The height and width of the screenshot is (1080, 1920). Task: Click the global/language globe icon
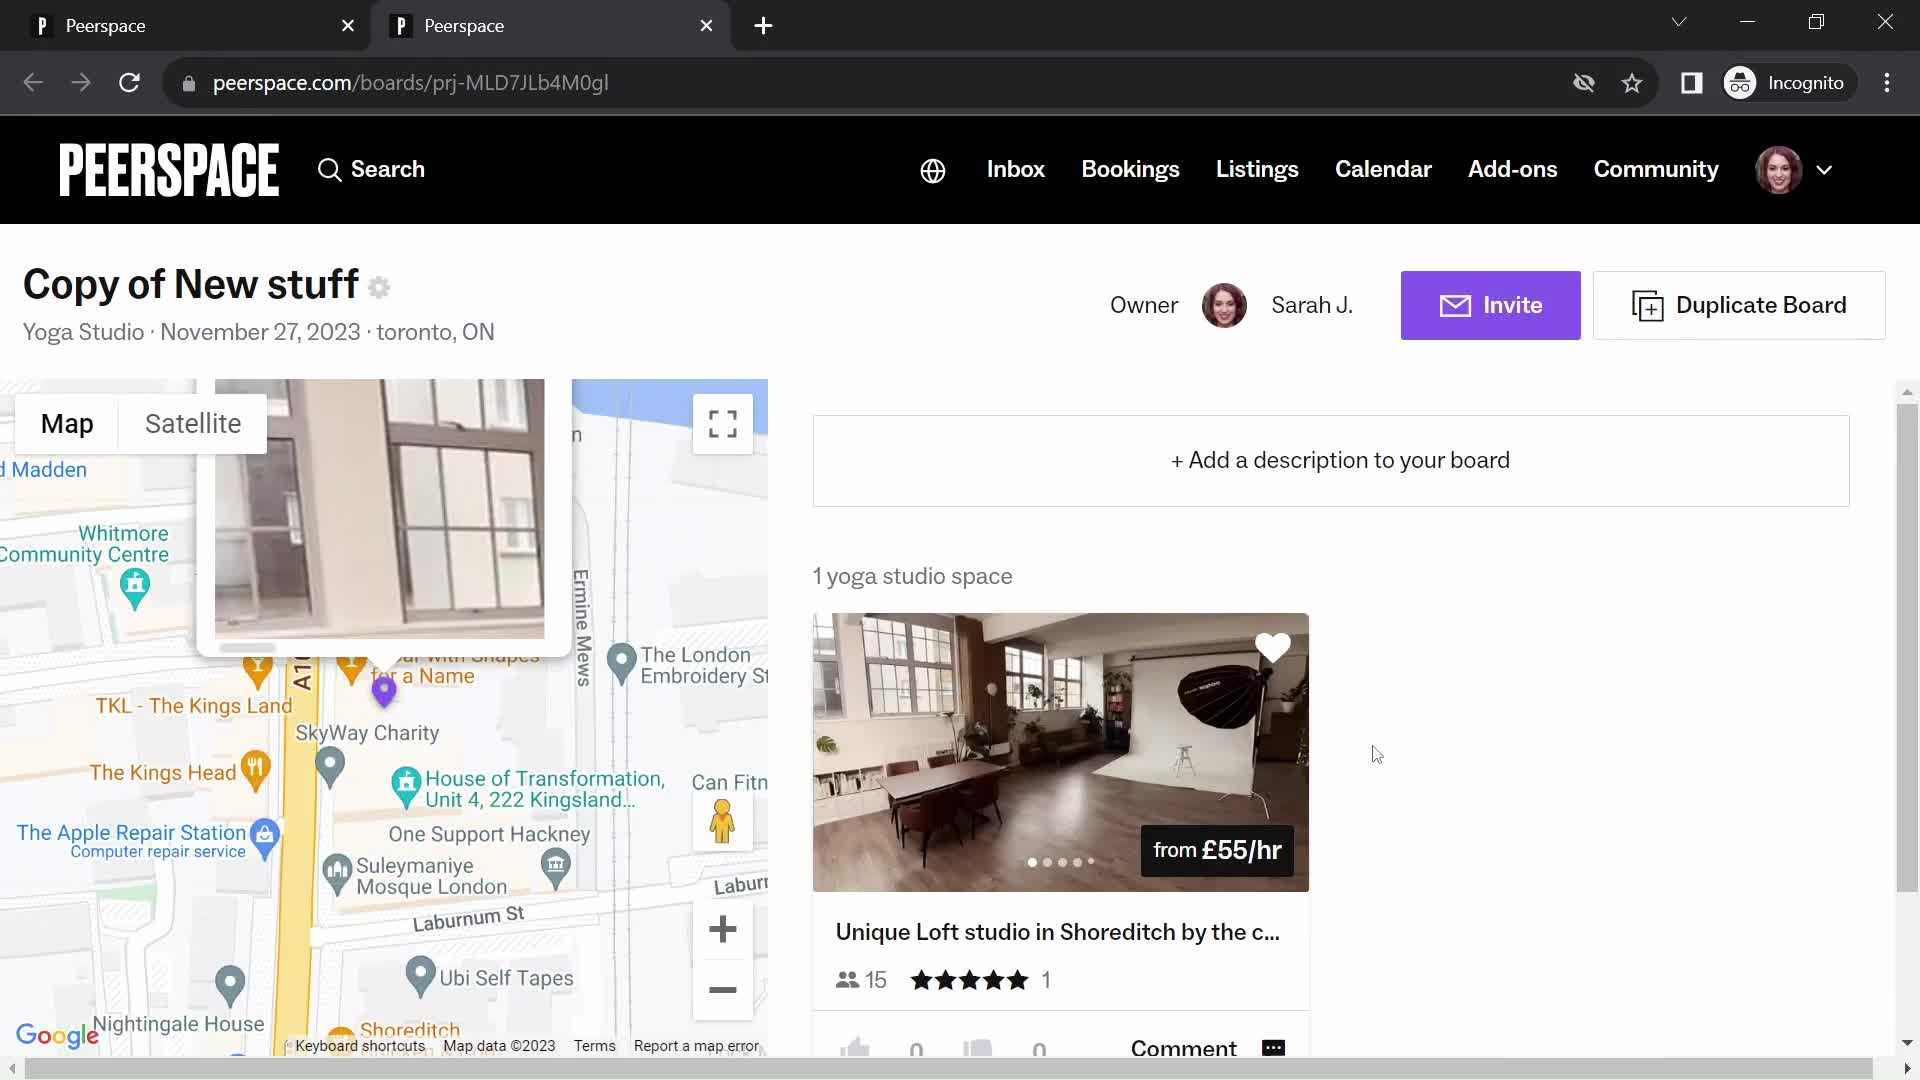(934, 169)
